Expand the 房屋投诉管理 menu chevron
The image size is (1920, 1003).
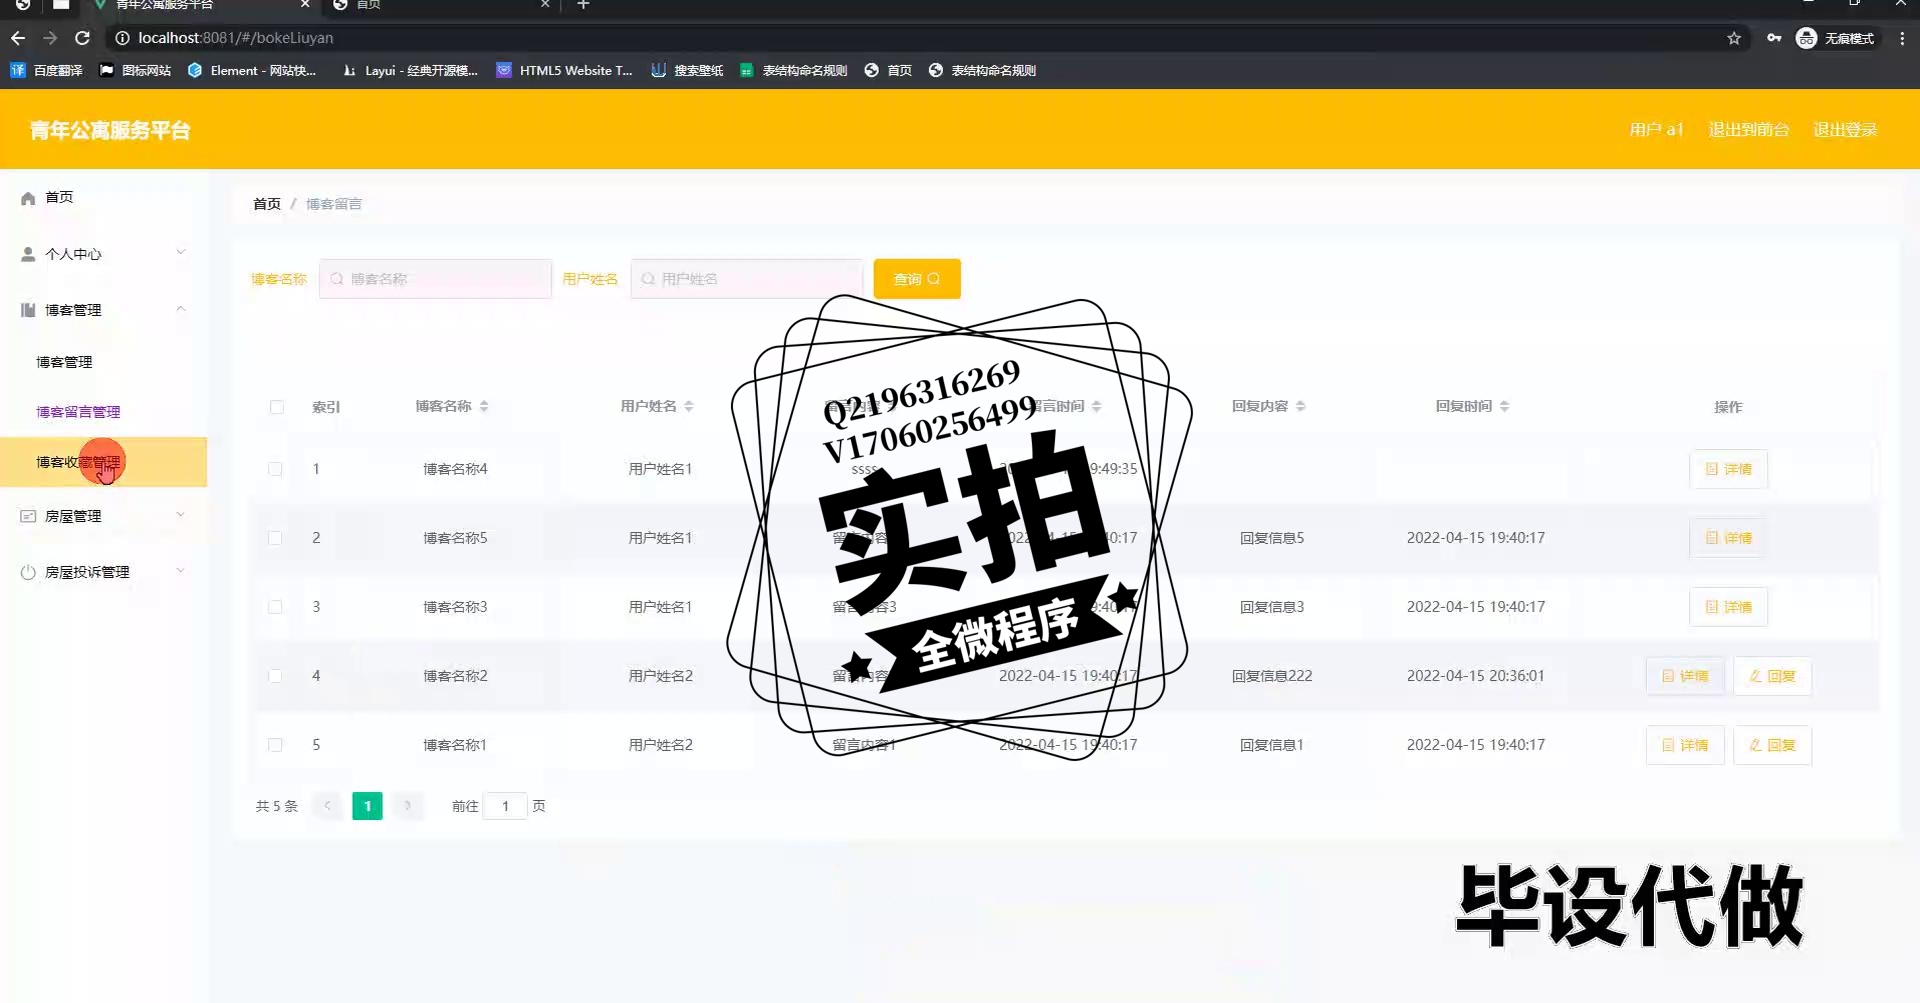[x=181, y=570]
